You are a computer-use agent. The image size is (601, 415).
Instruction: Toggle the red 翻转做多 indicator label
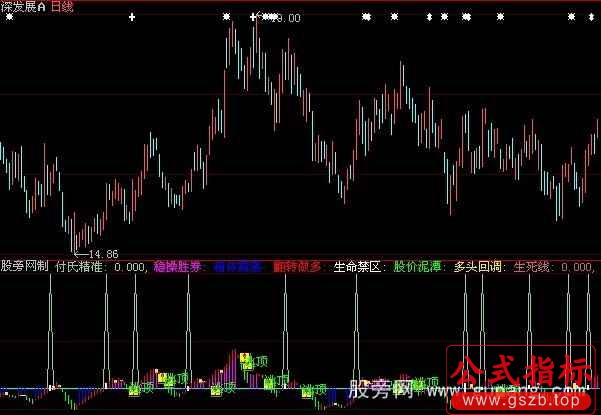(299, 267)
